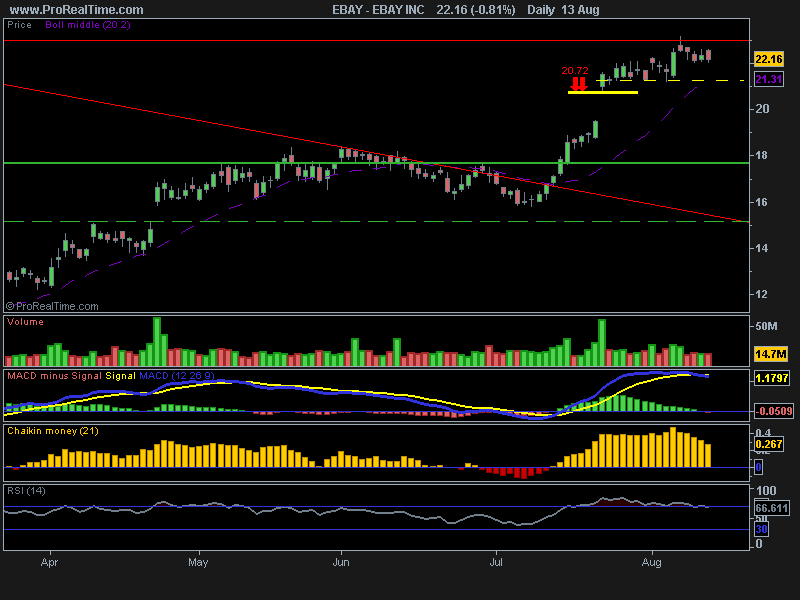The image size is (800, 600).
Task: Click the 20 price axis label
Action: [762, 109]
